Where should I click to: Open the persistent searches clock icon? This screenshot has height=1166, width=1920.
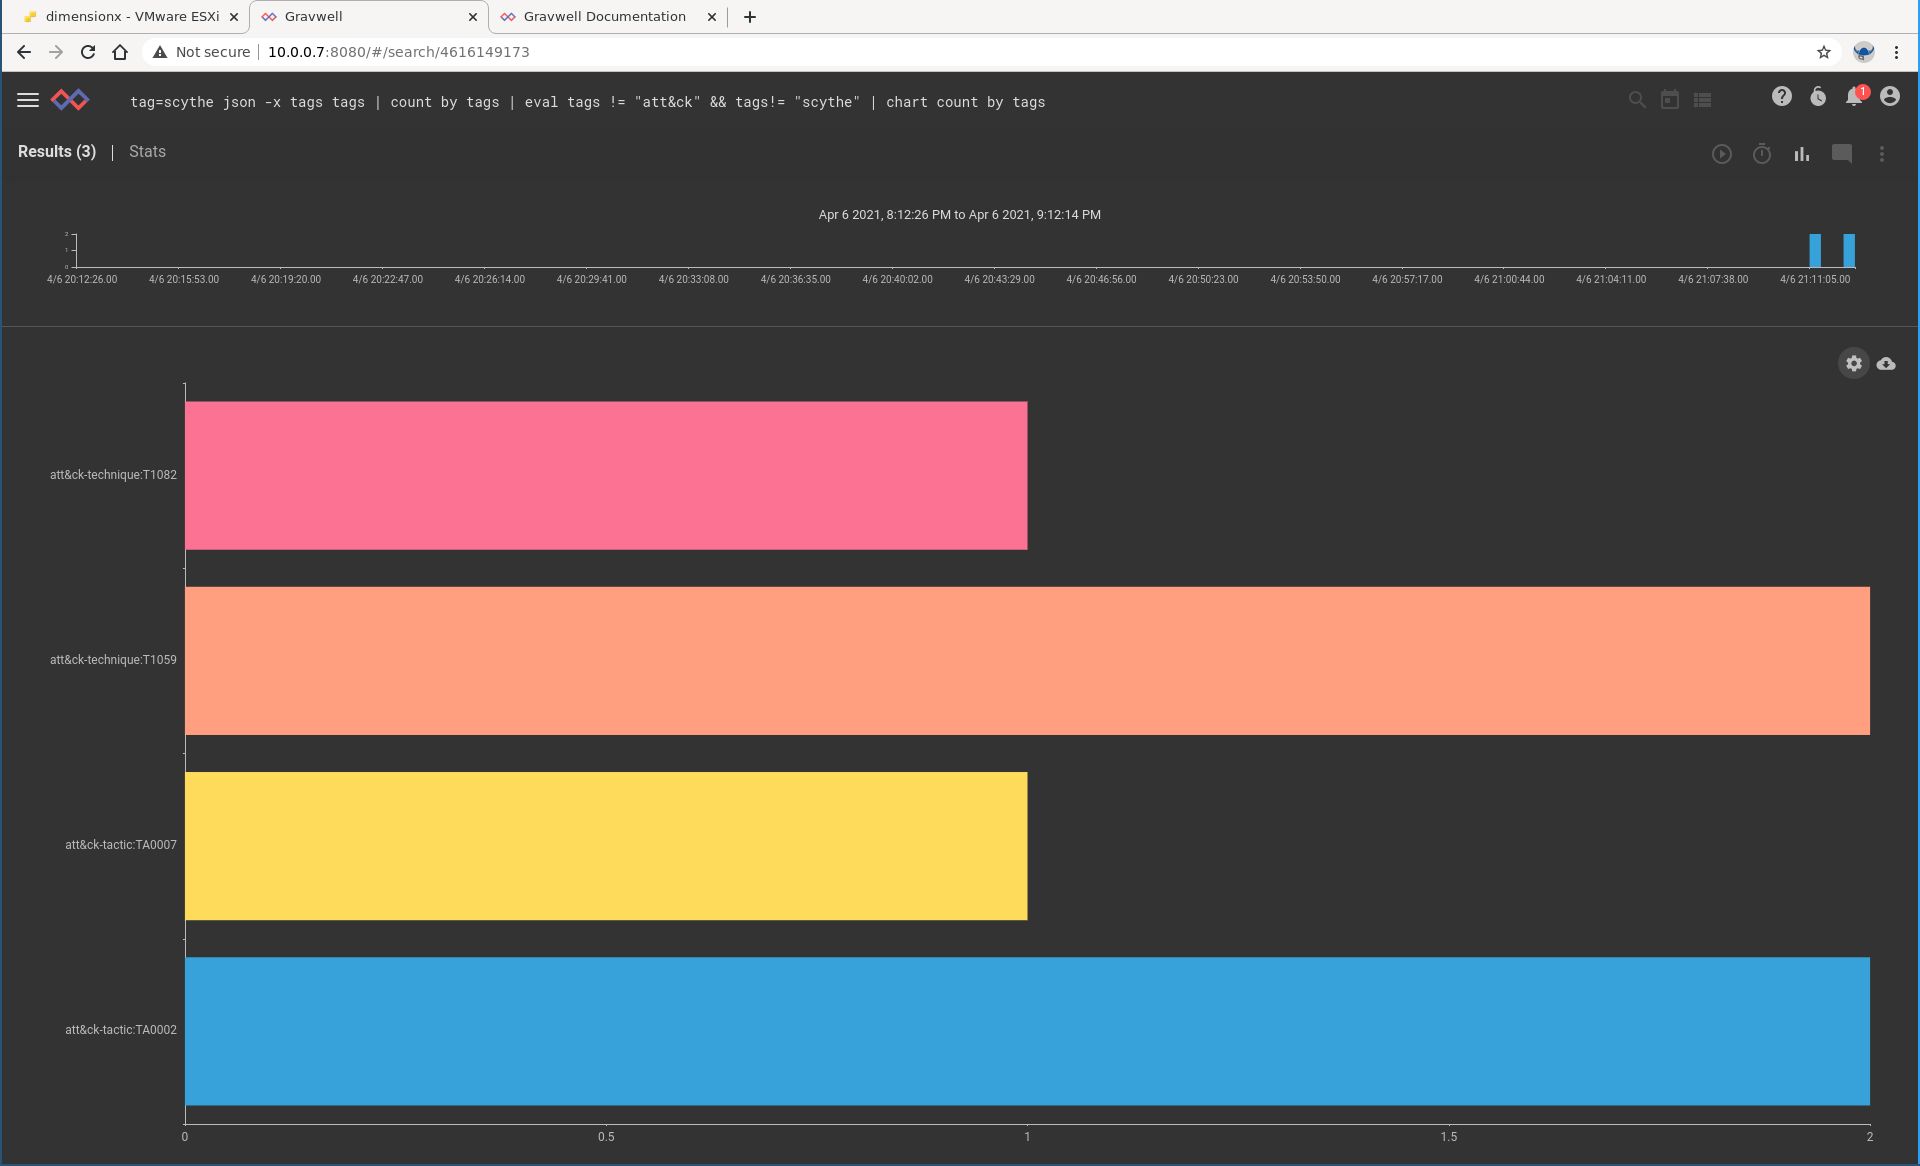point(1818,96)
